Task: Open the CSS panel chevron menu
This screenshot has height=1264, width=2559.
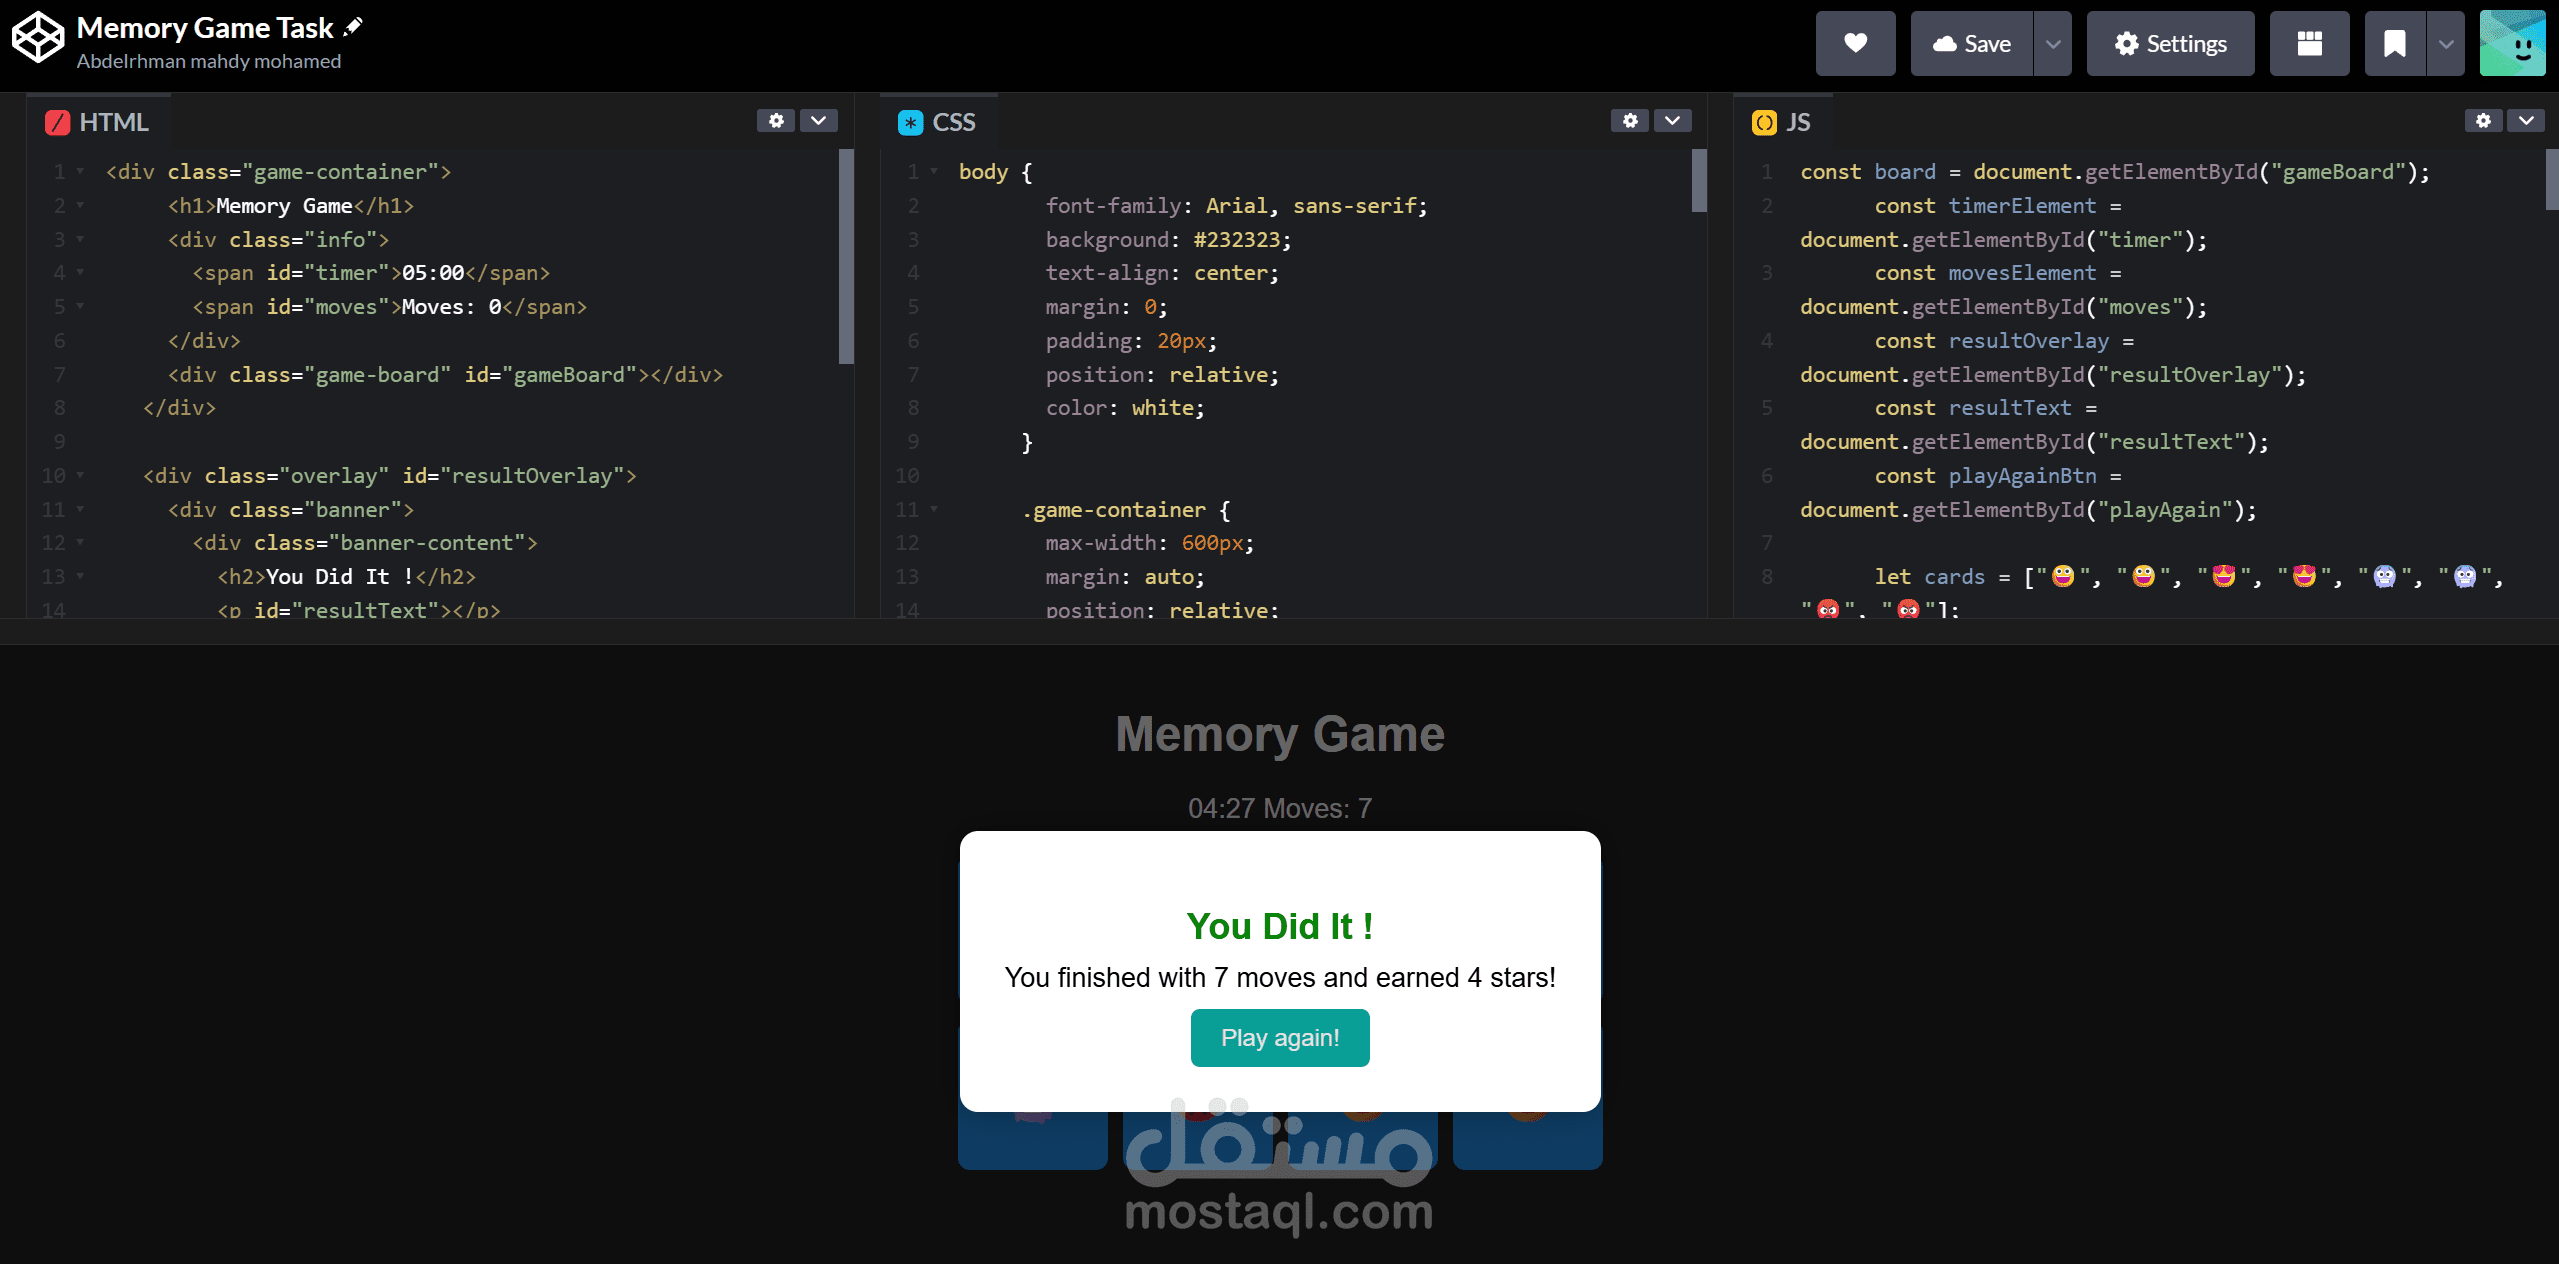Action: (x=1672, y=121)
